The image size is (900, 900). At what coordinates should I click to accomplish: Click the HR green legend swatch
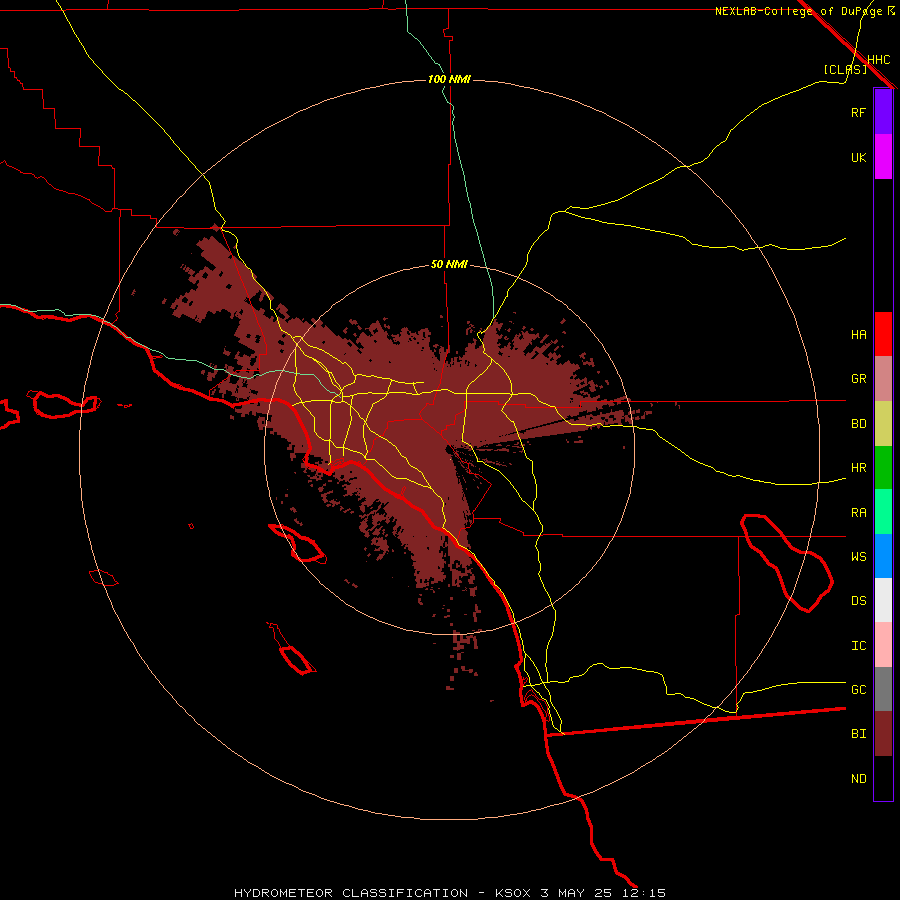(883, 468)
